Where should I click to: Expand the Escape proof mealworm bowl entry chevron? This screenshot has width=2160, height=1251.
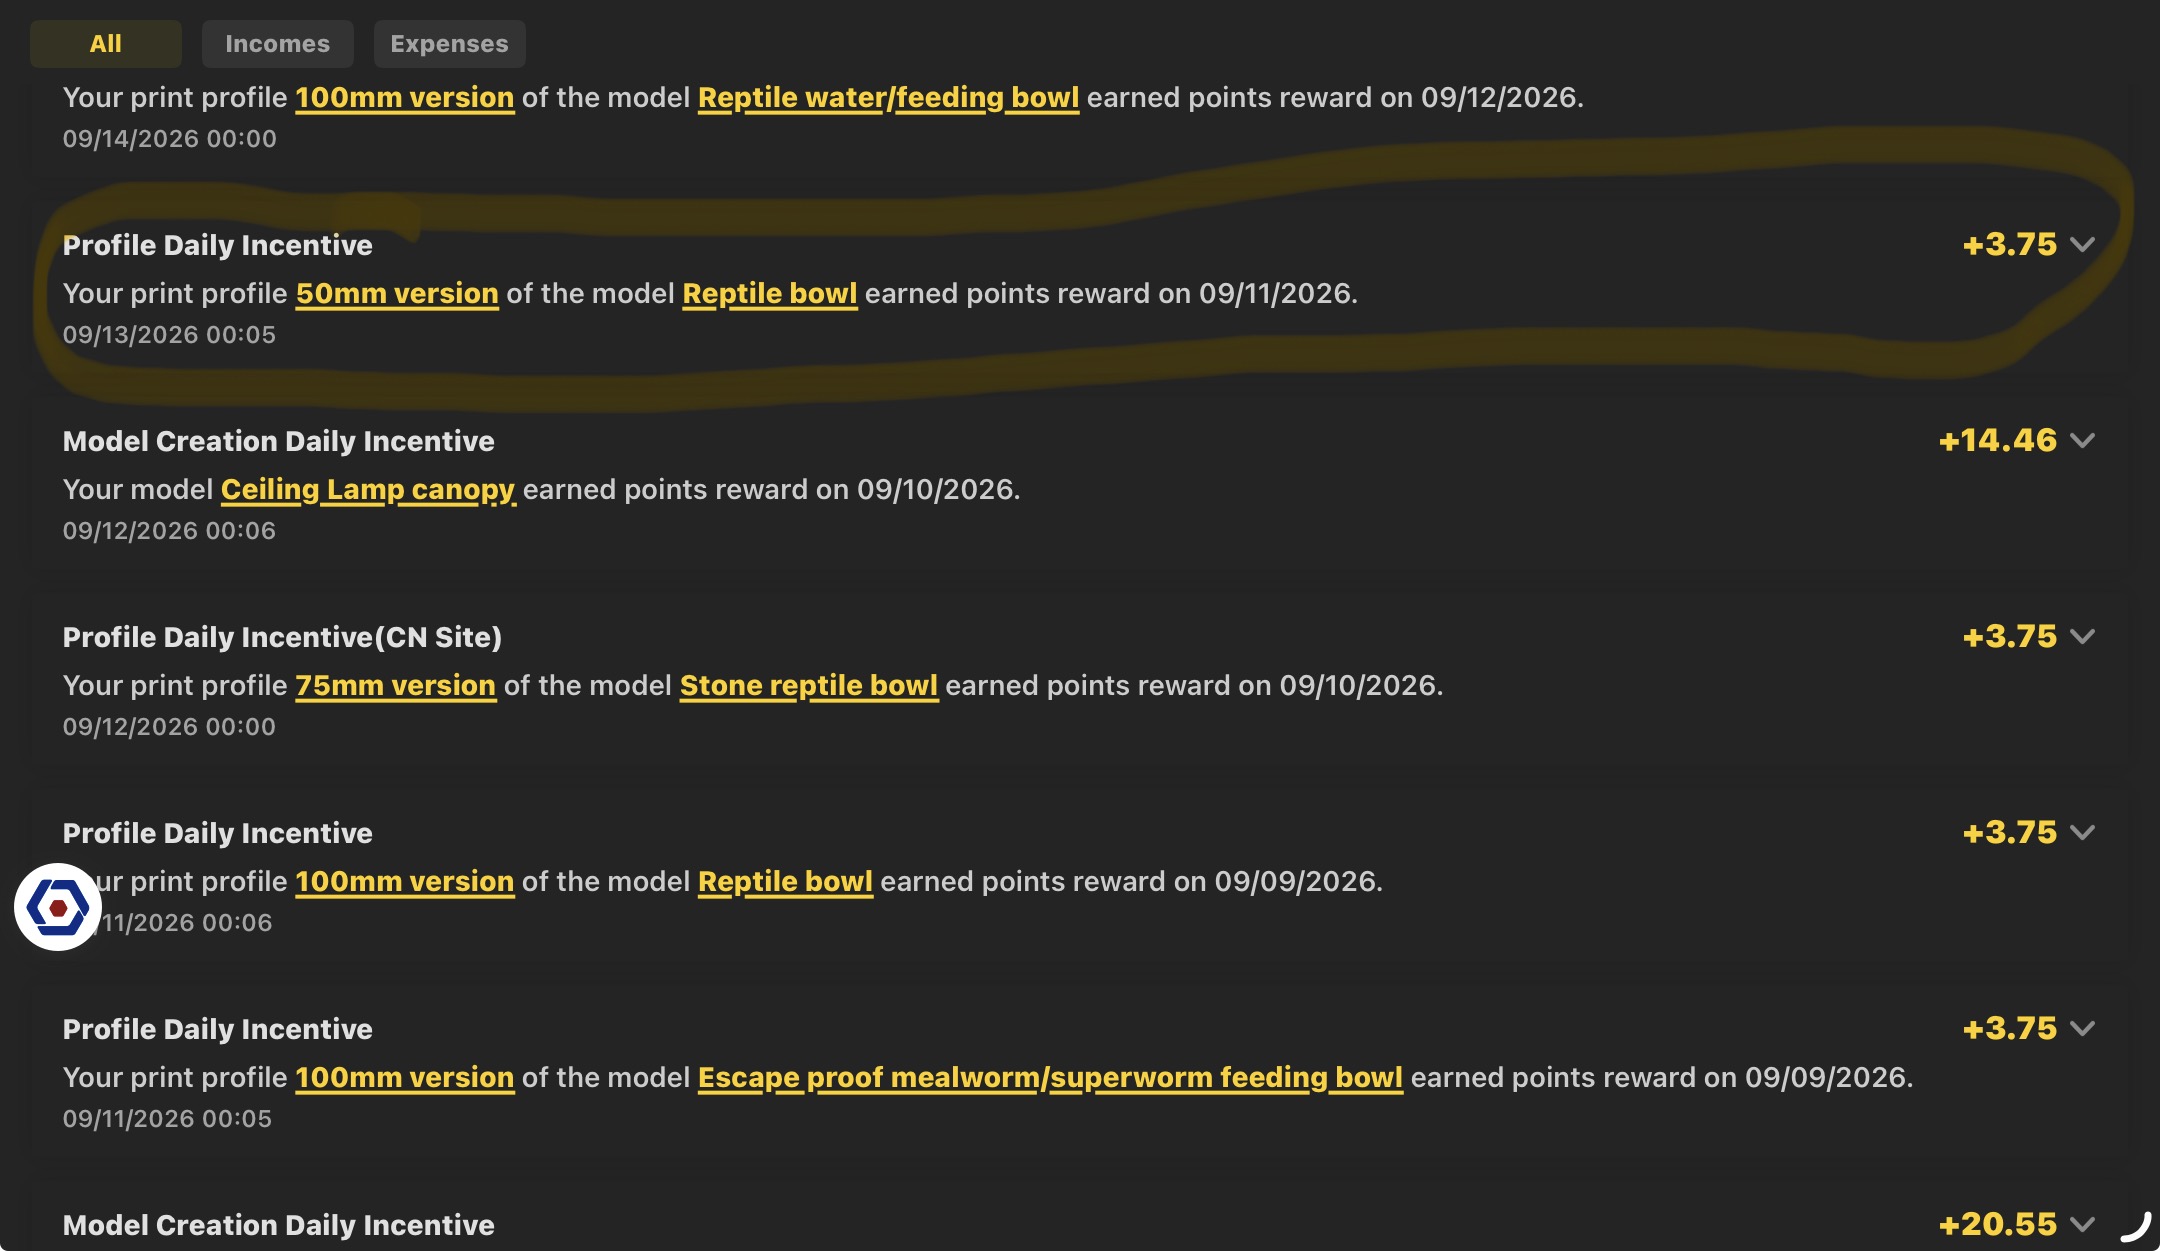coord(2082,1029)
